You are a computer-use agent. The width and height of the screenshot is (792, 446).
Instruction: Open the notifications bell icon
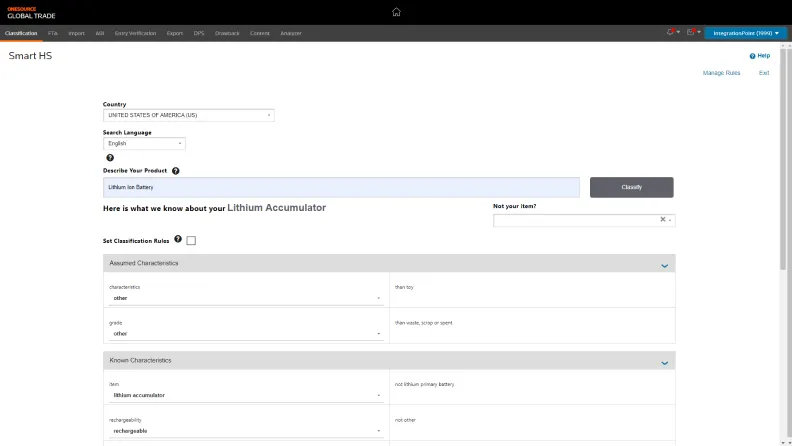click(x=671, y=33)
